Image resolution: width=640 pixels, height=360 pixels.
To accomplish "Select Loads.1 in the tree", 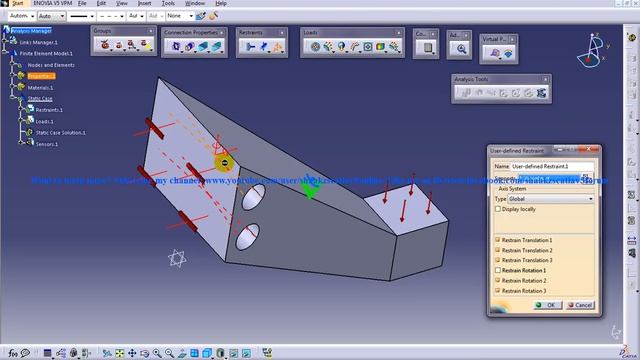I will point(44,121).
